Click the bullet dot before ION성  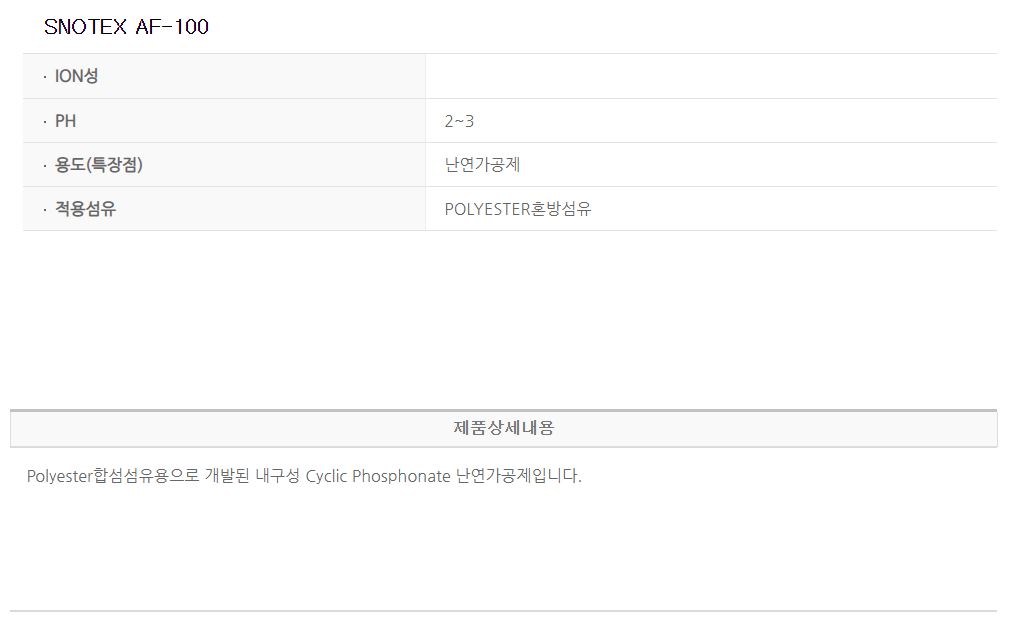(x=44, y=77)
